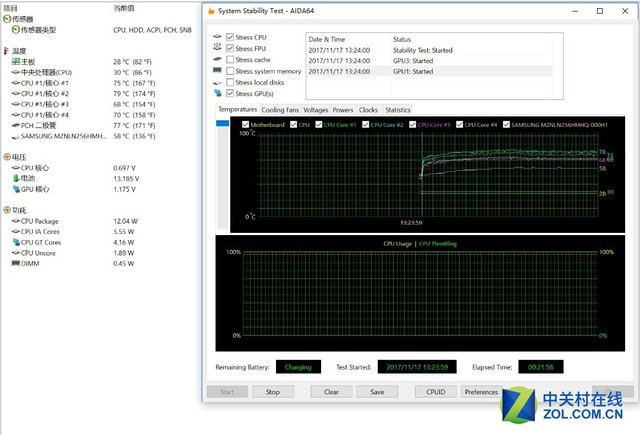Enable the Stress cache checkbox
Image resolution: width=640 pixels, height=435 pixels.
[x=232, y=59]
